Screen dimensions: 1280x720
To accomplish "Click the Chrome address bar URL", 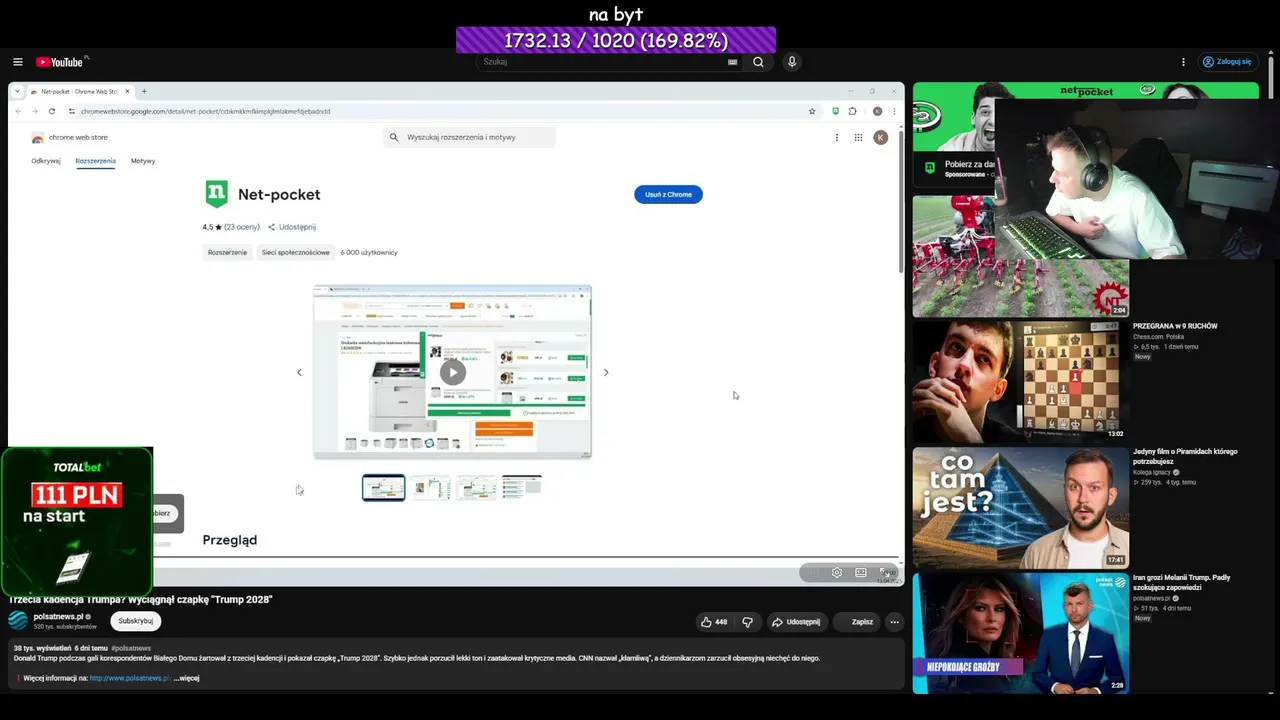I will click(x=205, y=111).
